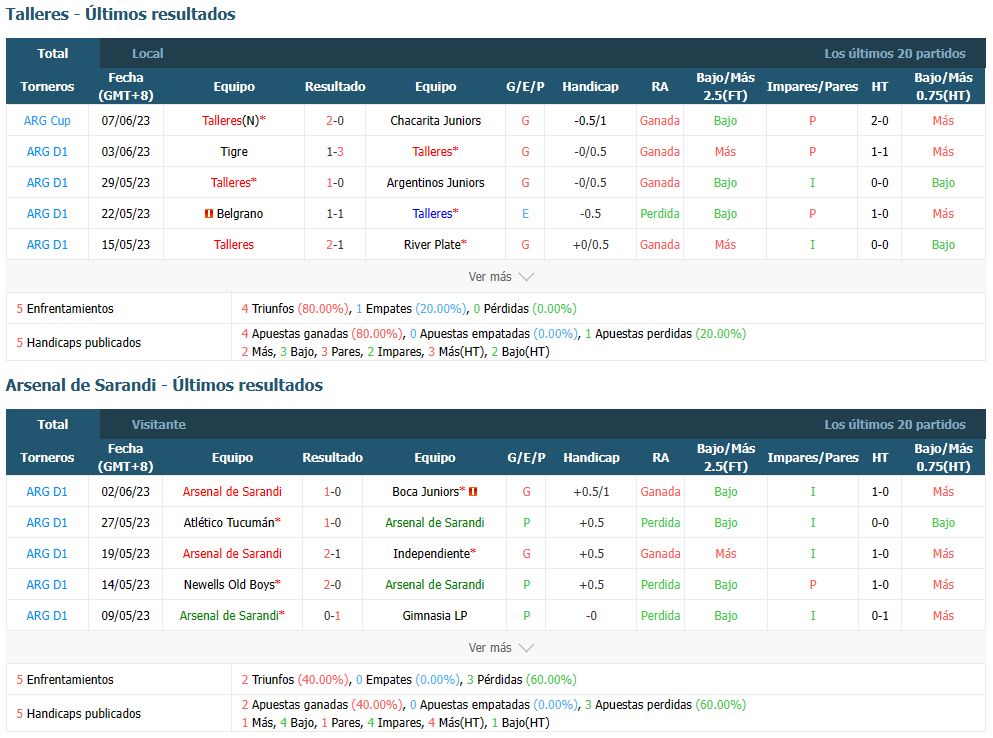Screen dimensions: 993x738
Task: Select handicap -0 in Gimnasia LP row
Action: tap(591, 616)
